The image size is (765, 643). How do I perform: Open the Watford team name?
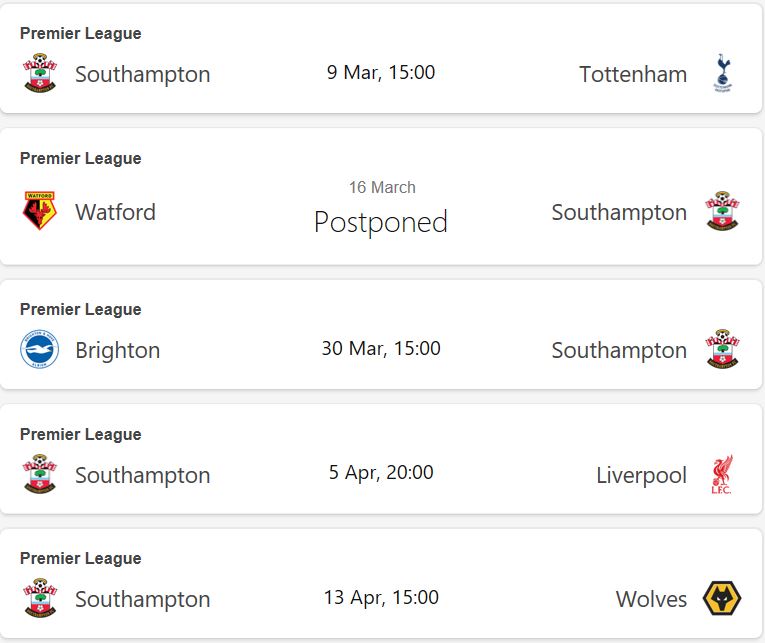point(115,212)
